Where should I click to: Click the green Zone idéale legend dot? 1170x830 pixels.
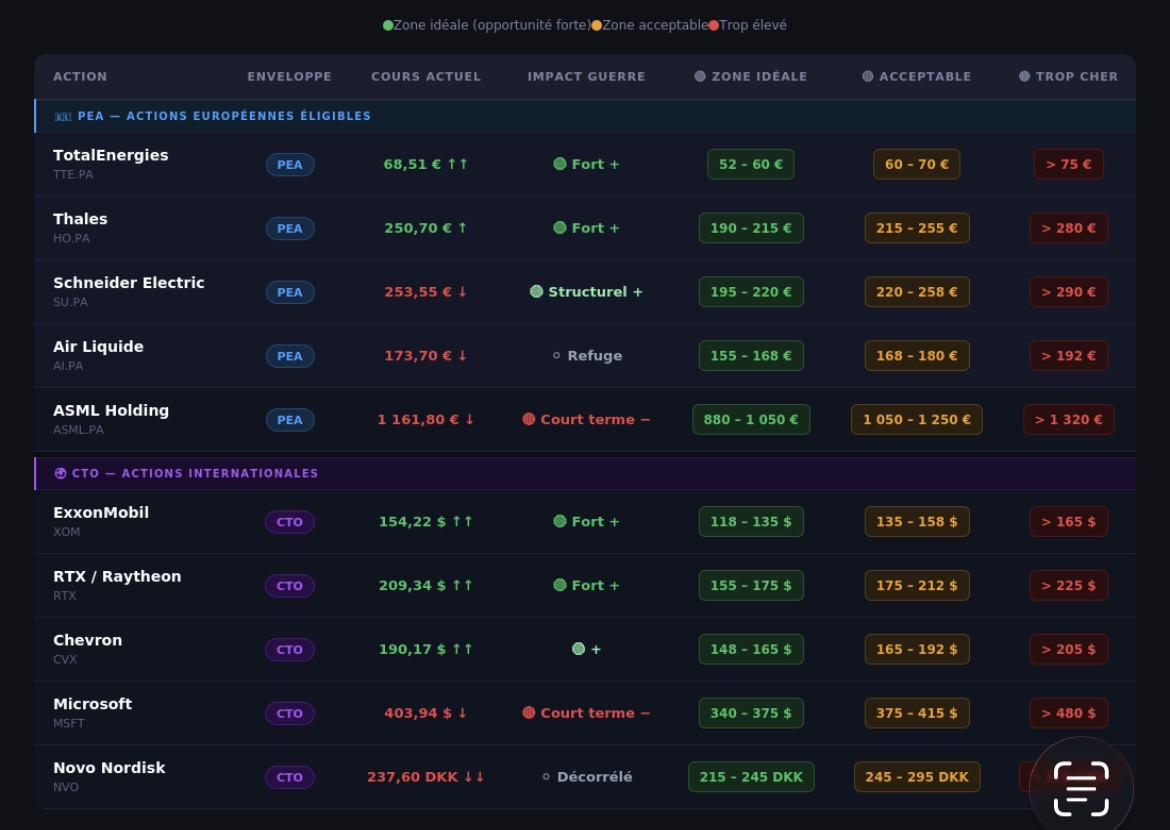(388, 25)
